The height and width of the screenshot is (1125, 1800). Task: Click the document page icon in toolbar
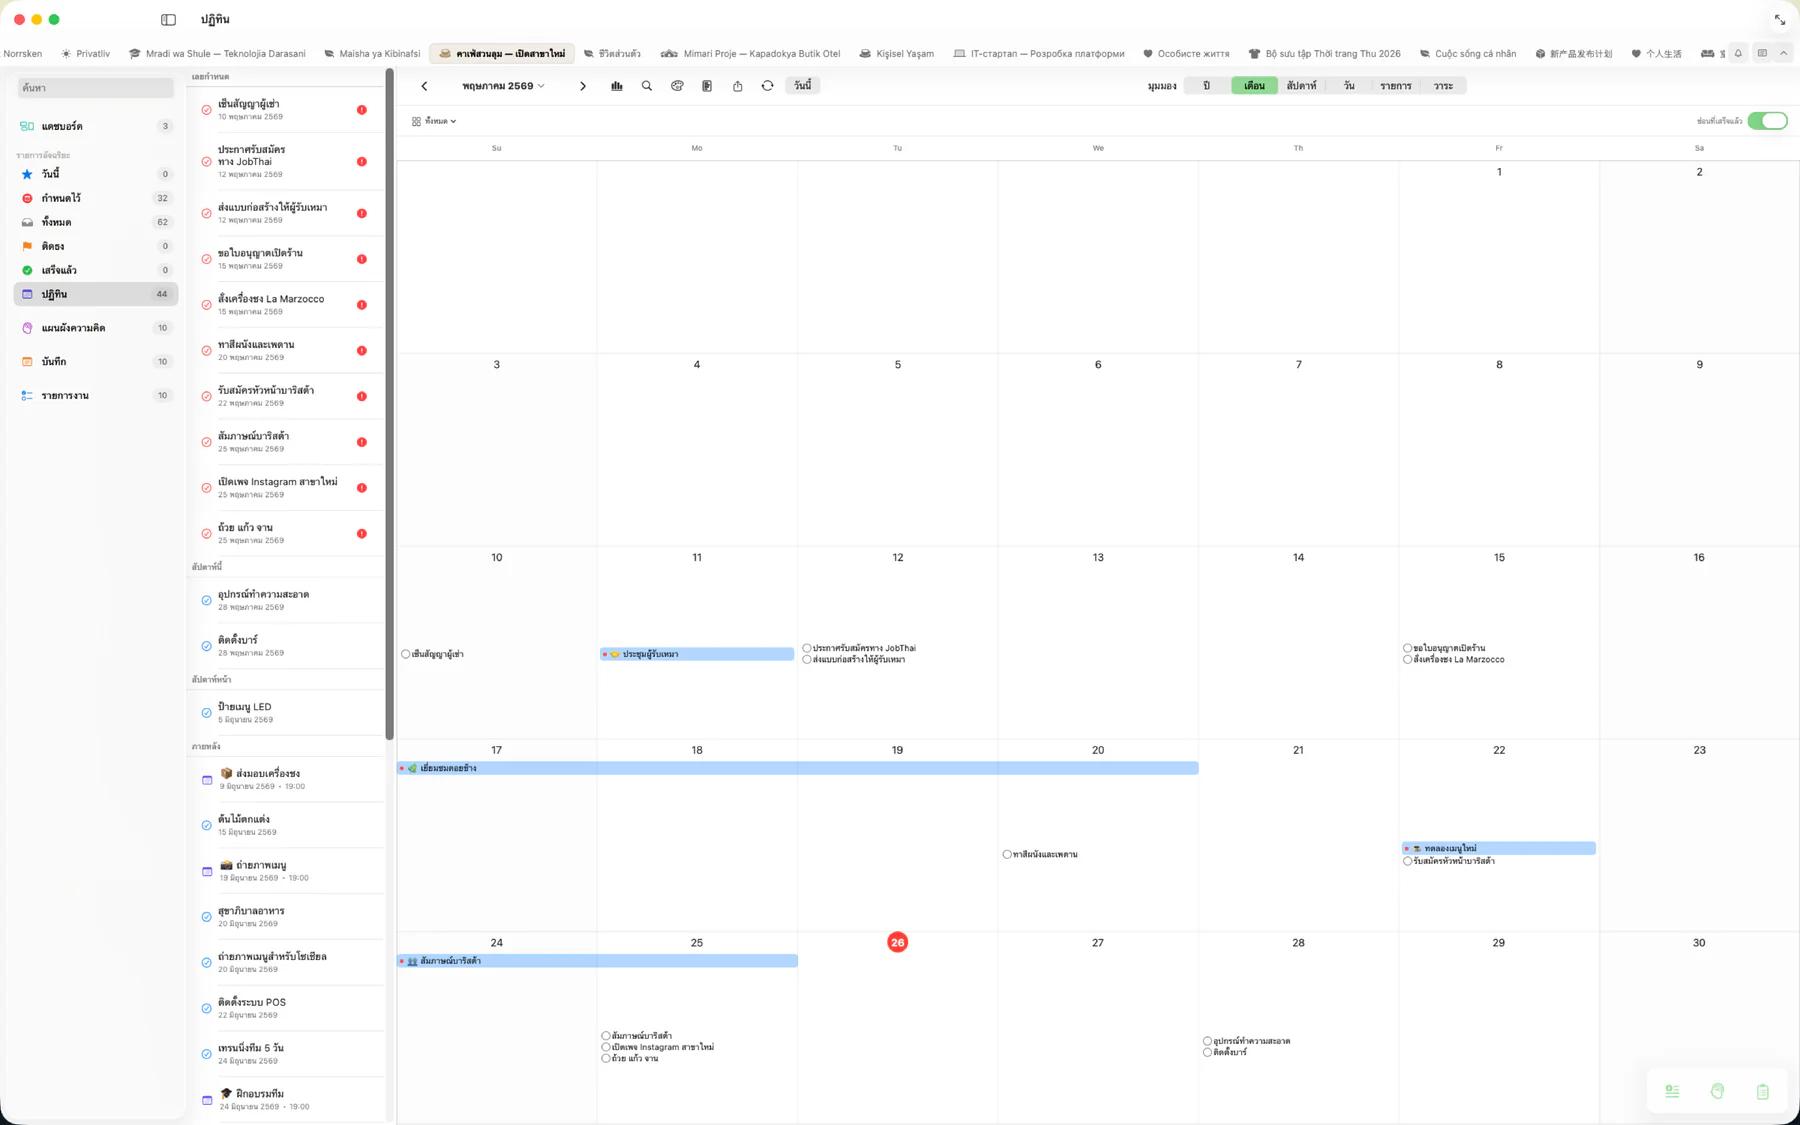pyautogui.click(x=707, y=86)
